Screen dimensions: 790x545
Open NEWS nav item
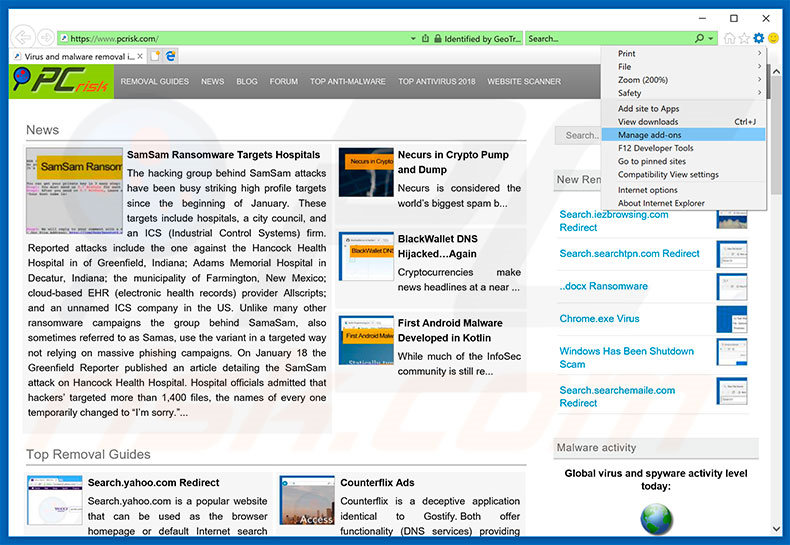tap(212, 81)
